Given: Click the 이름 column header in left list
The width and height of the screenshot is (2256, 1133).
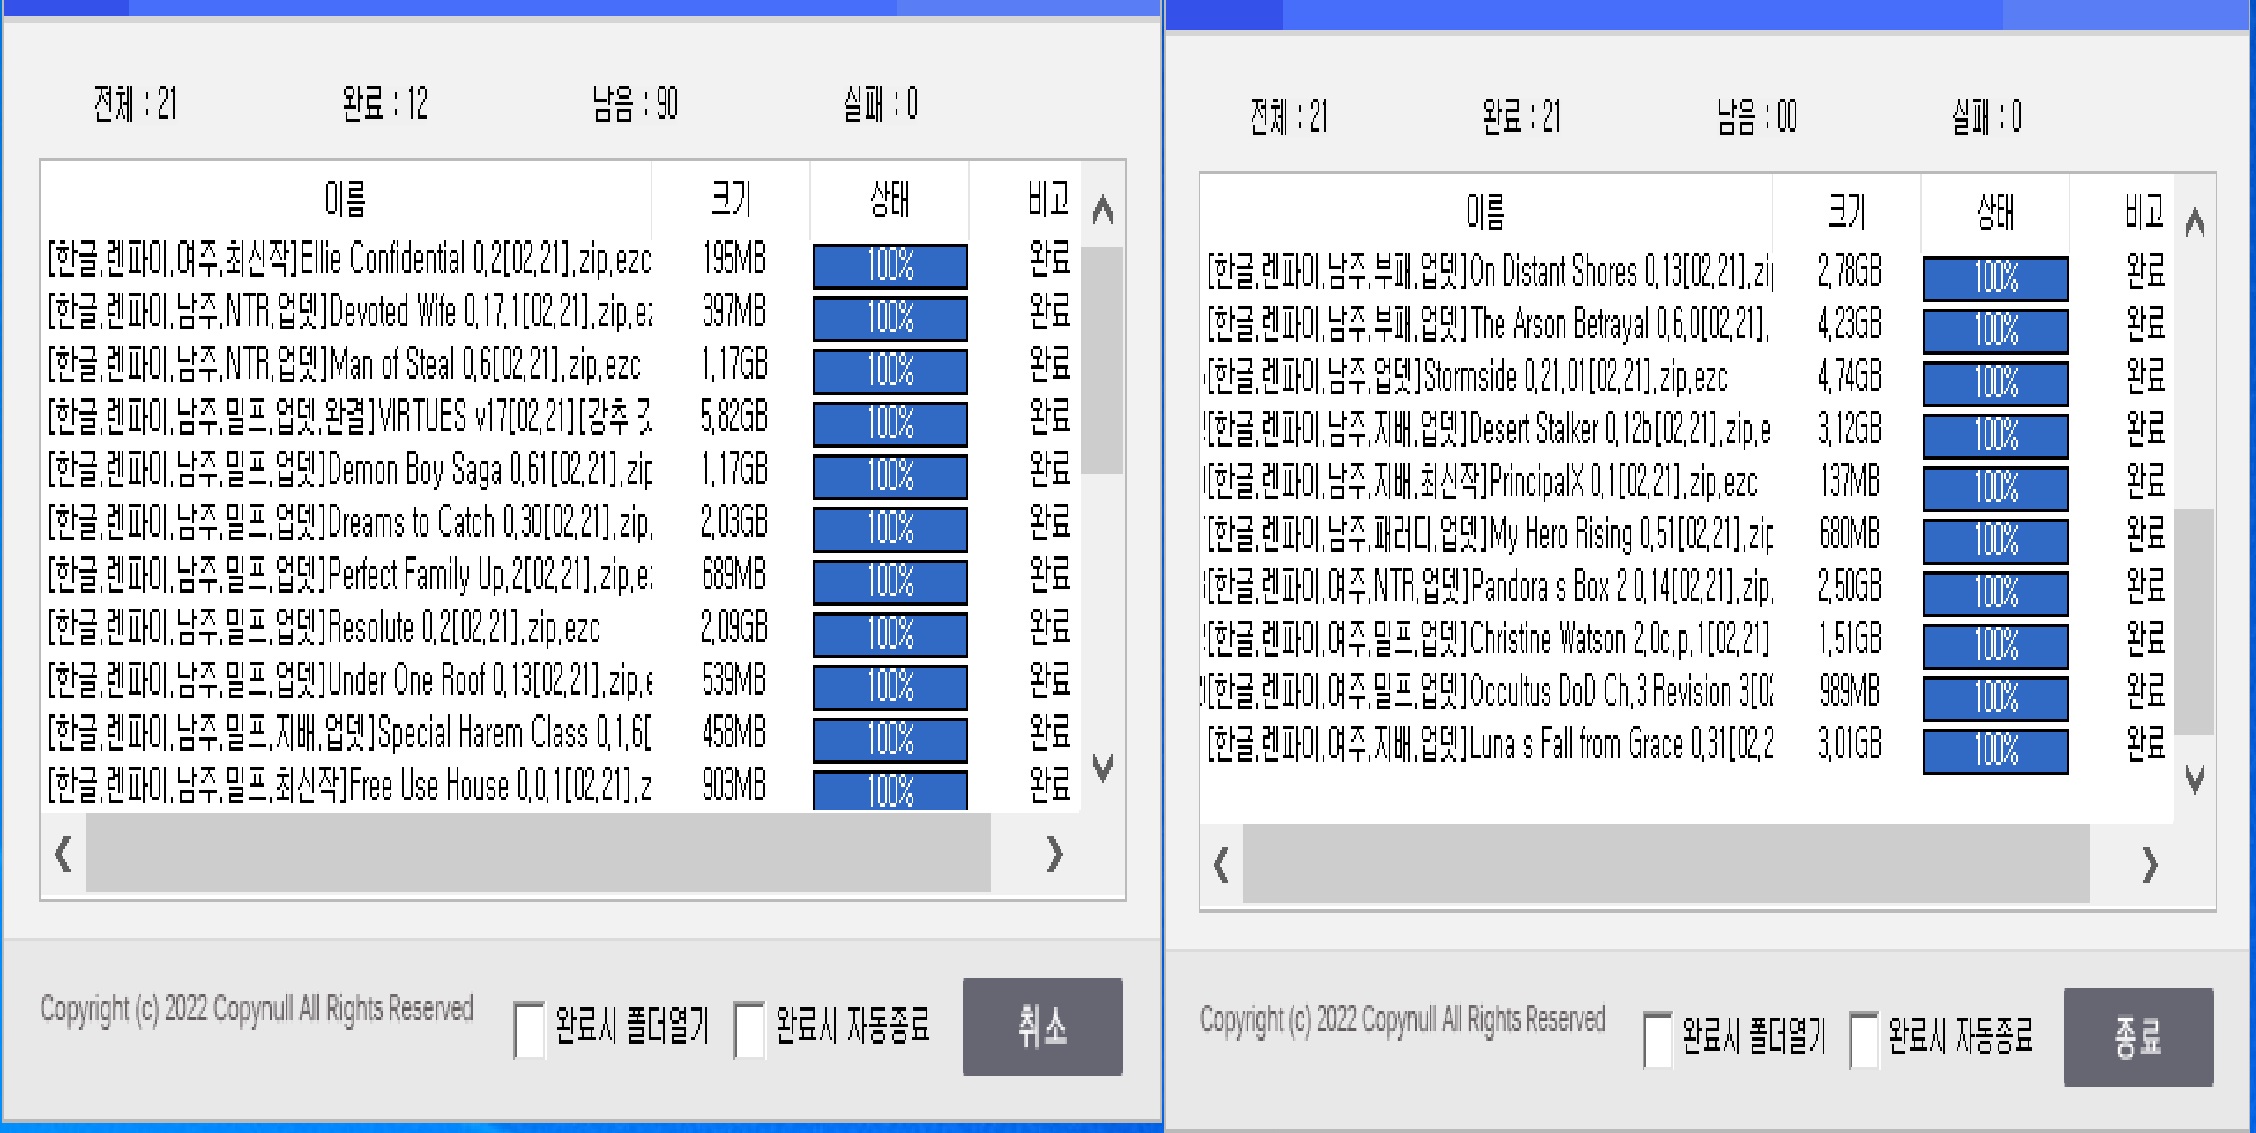Looking at the screenshot, I should 345,199.
